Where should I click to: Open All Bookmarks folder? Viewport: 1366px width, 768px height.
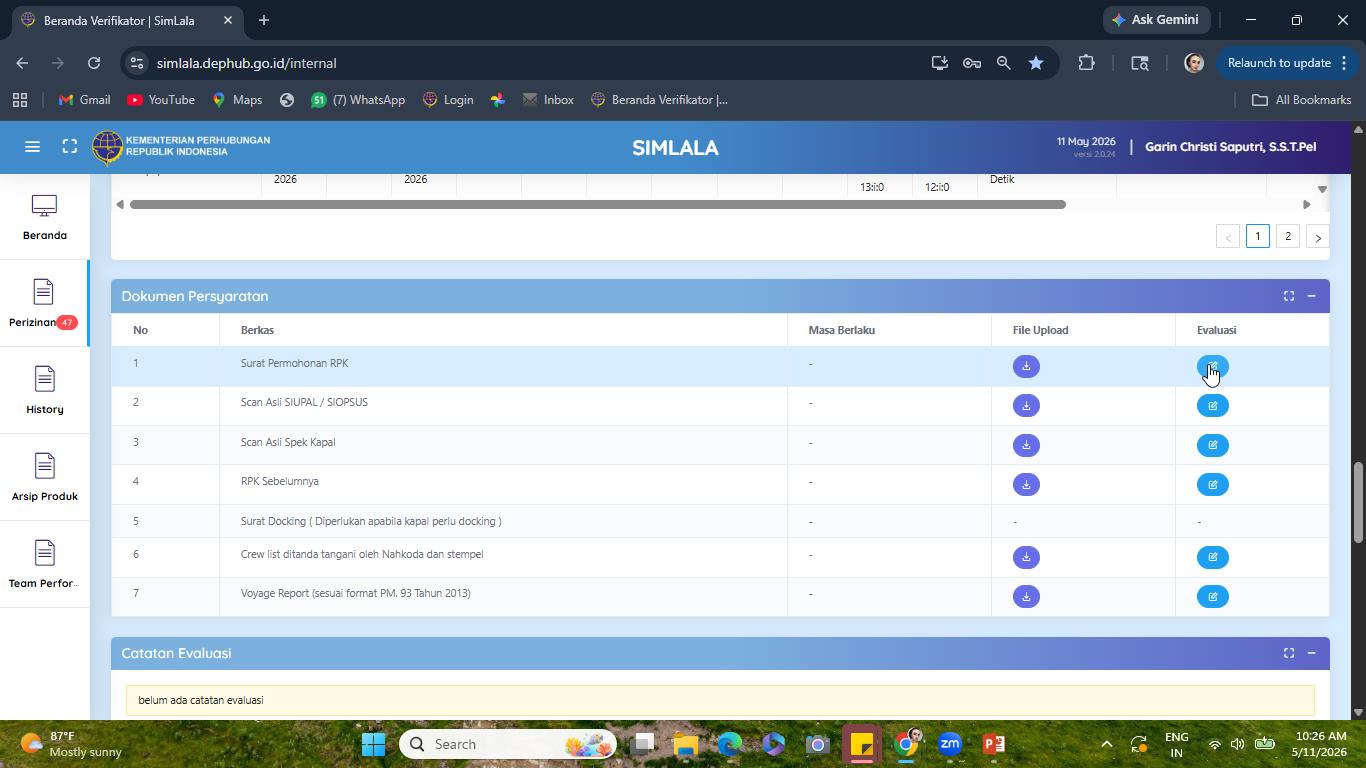(x=1301, y=100)
